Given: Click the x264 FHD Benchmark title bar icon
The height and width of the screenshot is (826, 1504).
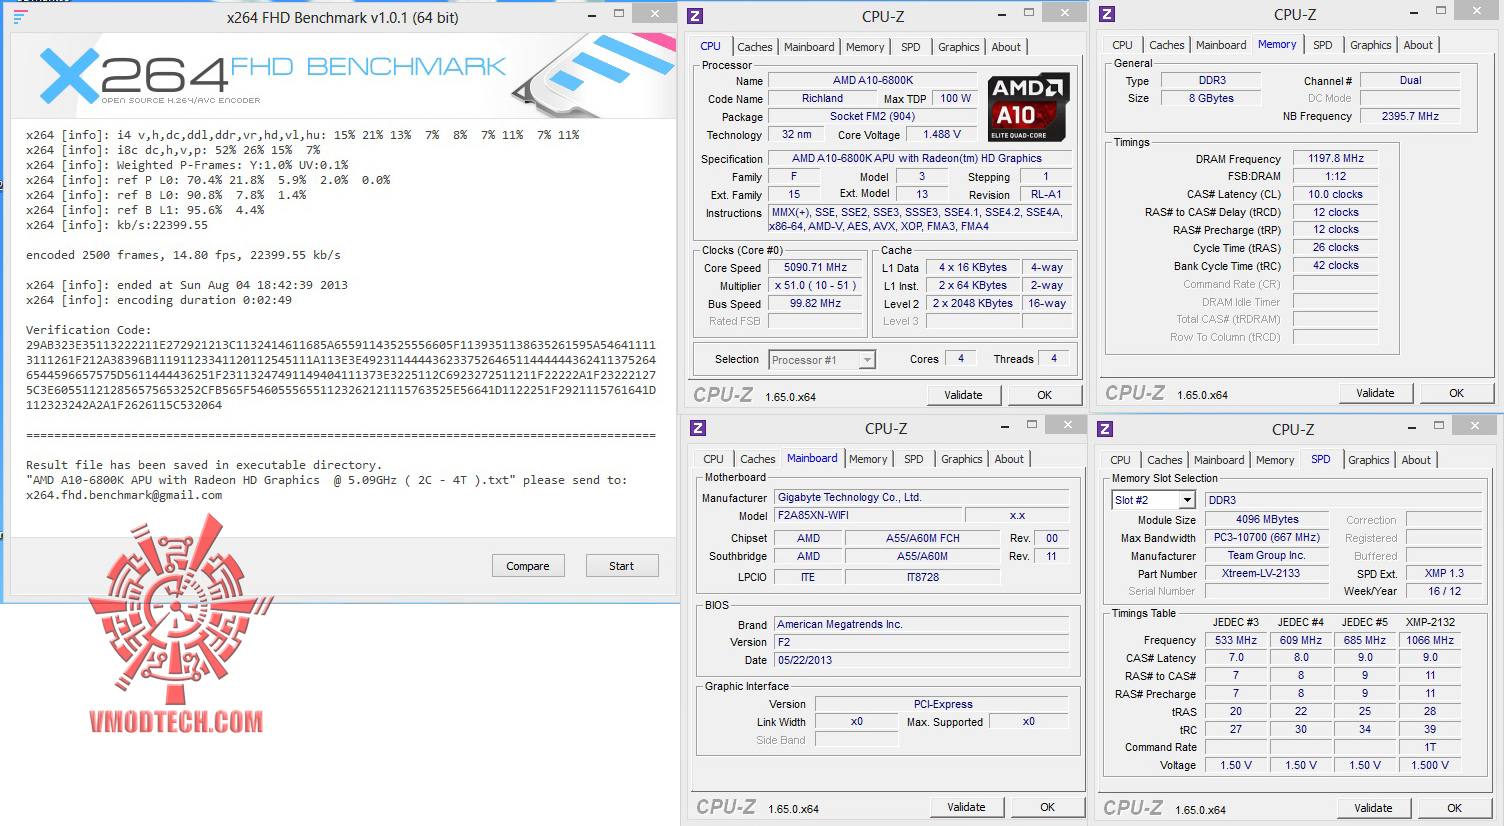Looking at the screenshot, I should pyautogui.click(x=19, y=17).
